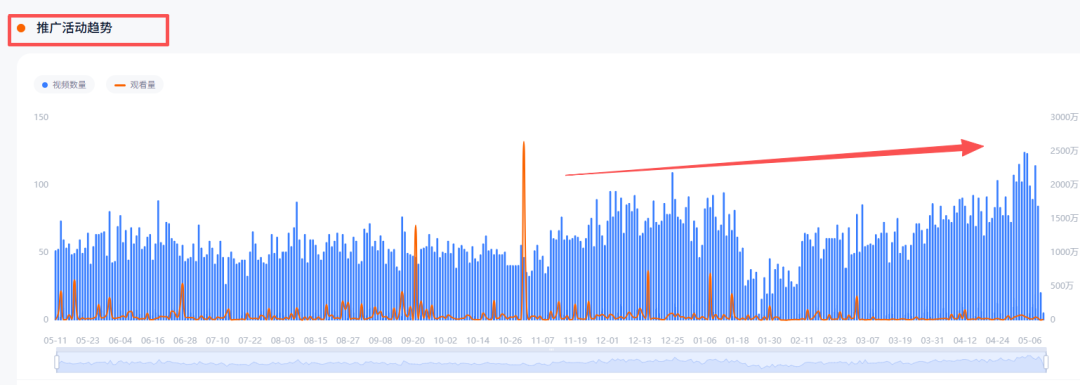This screenshot has width=1080, height=385.
Task: Click the 50 left axis value
Action: tap(43, 252)
